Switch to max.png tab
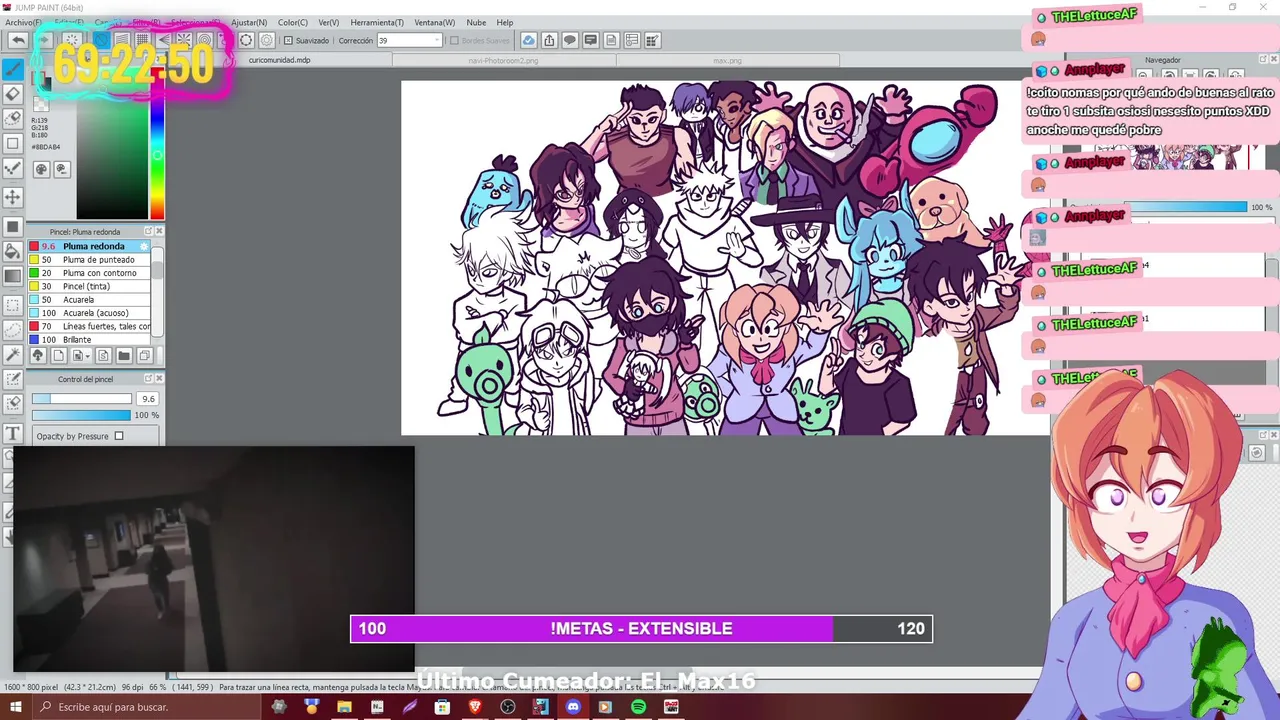Image resolution: width=1280 pixels, height=720 pixels. (x=727, y=60)
